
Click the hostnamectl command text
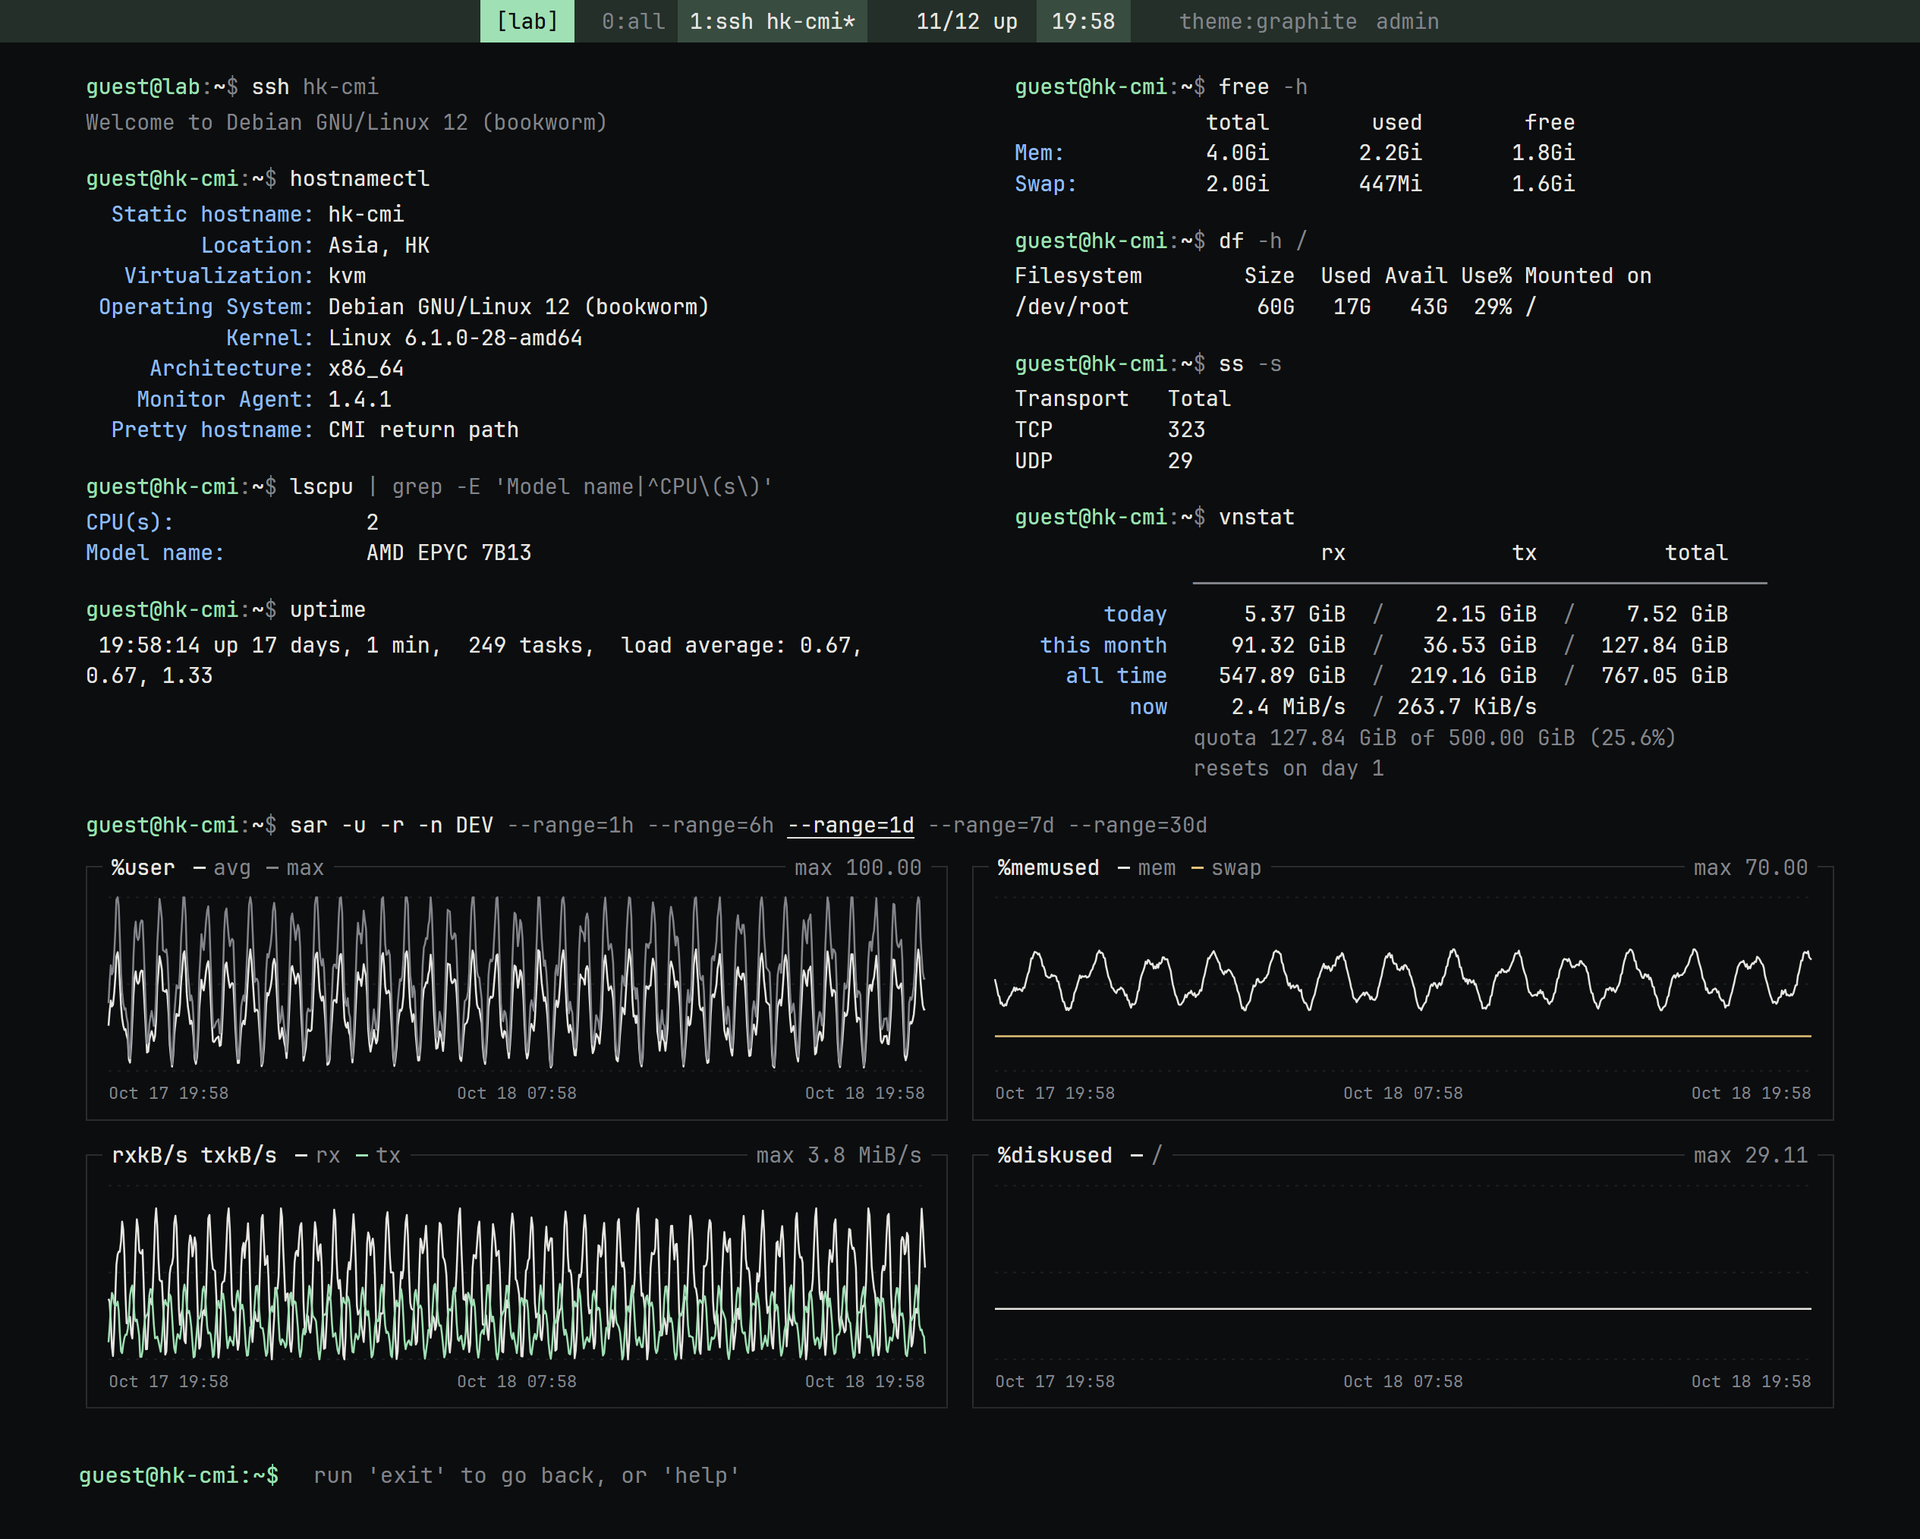pos(359,178)
